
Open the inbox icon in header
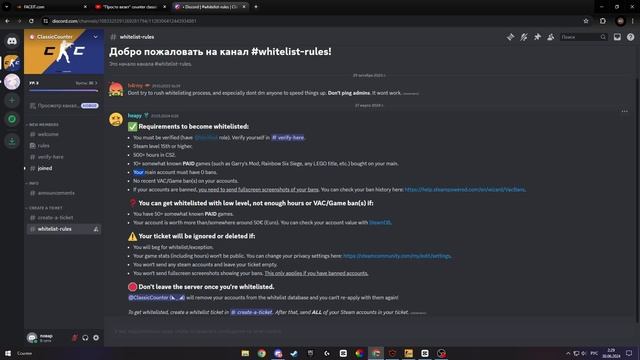pos(617,37)
